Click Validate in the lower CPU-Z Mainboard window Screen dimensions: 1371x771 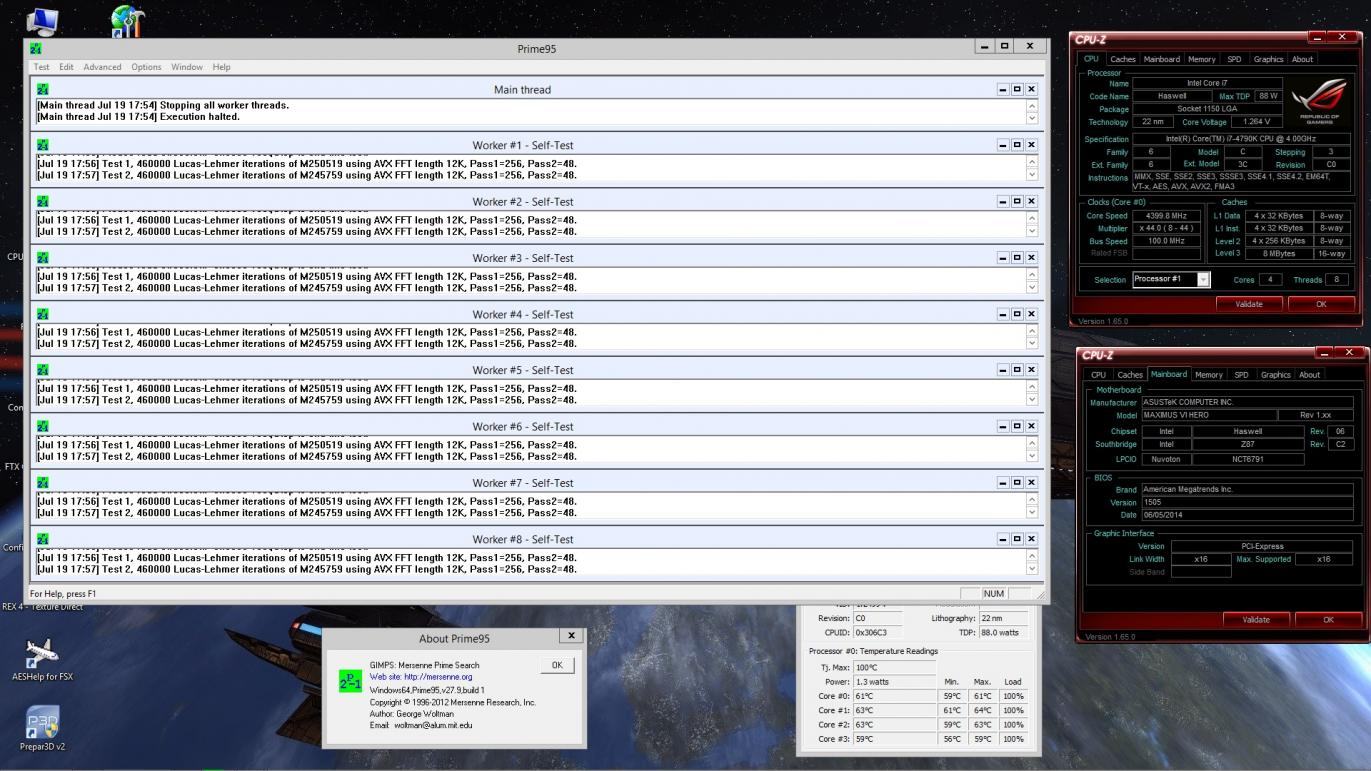[1256, 619]
